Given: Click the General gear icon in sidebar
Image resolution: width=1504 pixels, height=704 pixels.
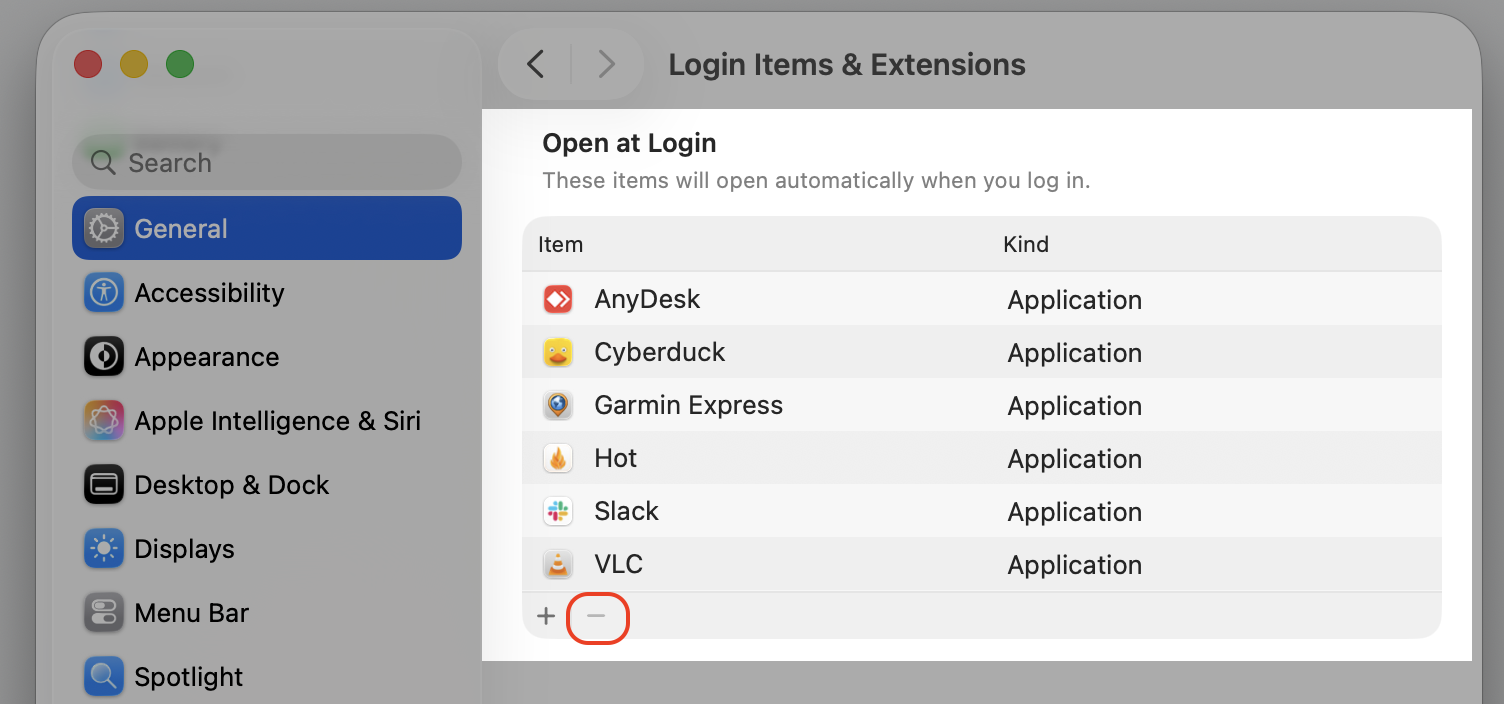Looking at the screenshot, I should click(104, 228).
